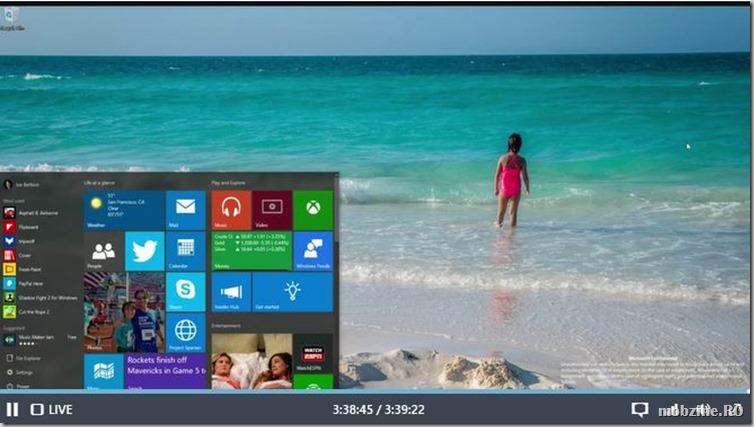Open the Get started lightbulb tile
Viewport: 754px width, 427px height.
pos(293,292)
